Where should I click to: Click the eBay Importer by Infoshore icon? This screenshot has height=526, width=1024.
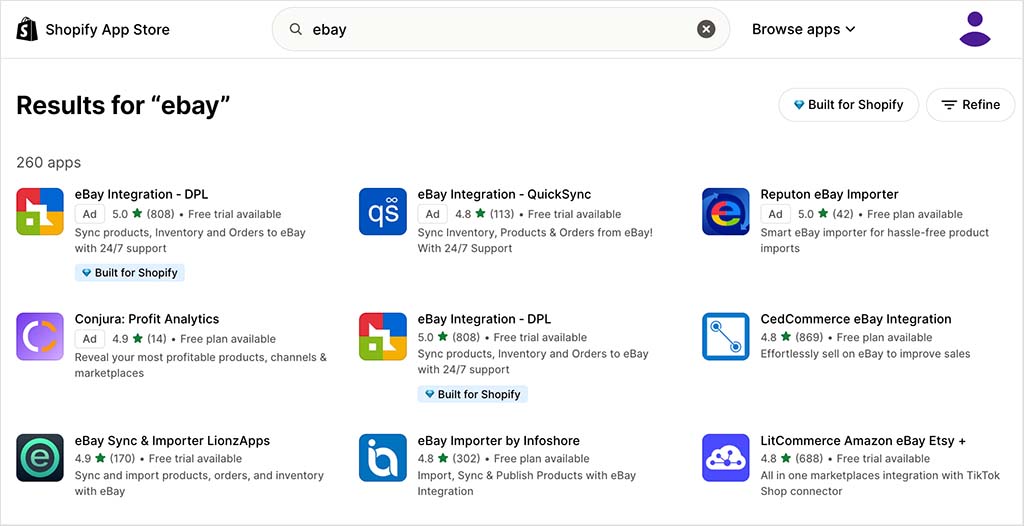point(383,458)
